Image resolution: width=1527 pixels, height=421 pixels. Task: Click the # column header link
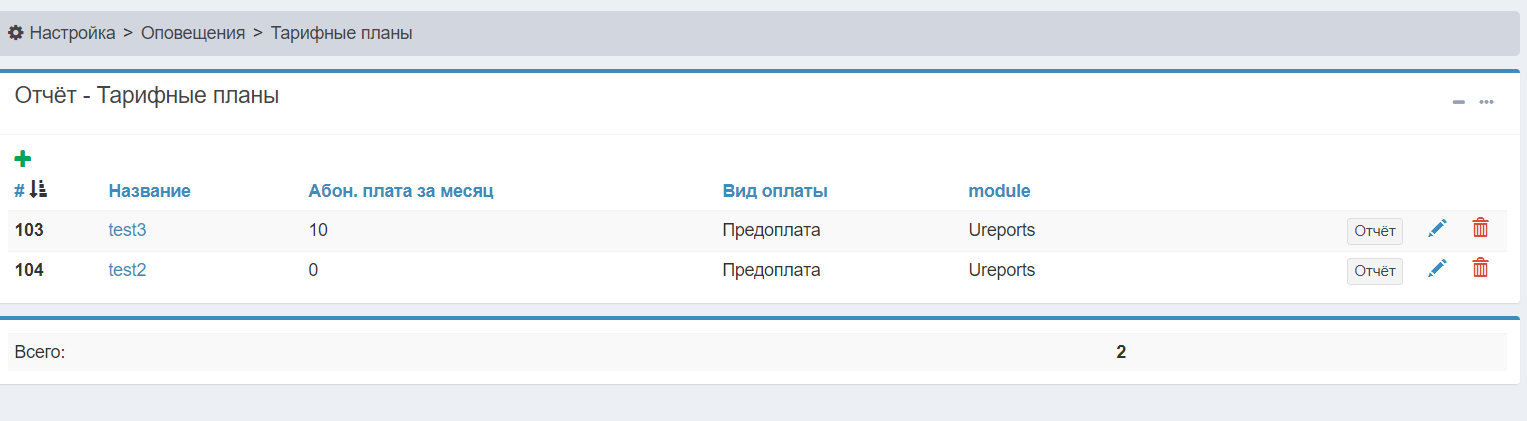point(19,190)
